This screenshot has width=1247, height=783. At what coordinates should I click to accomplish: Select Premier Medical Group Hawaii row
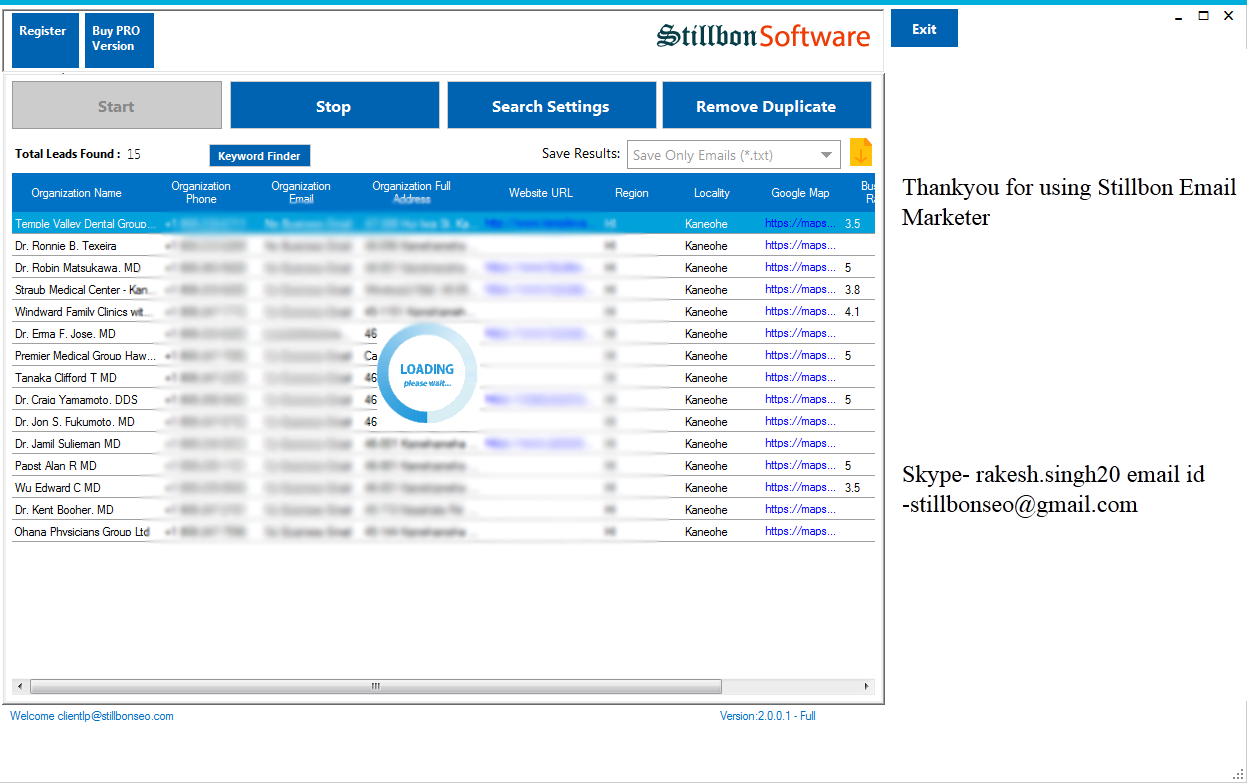pyautogui.click(x=443, y=356)
